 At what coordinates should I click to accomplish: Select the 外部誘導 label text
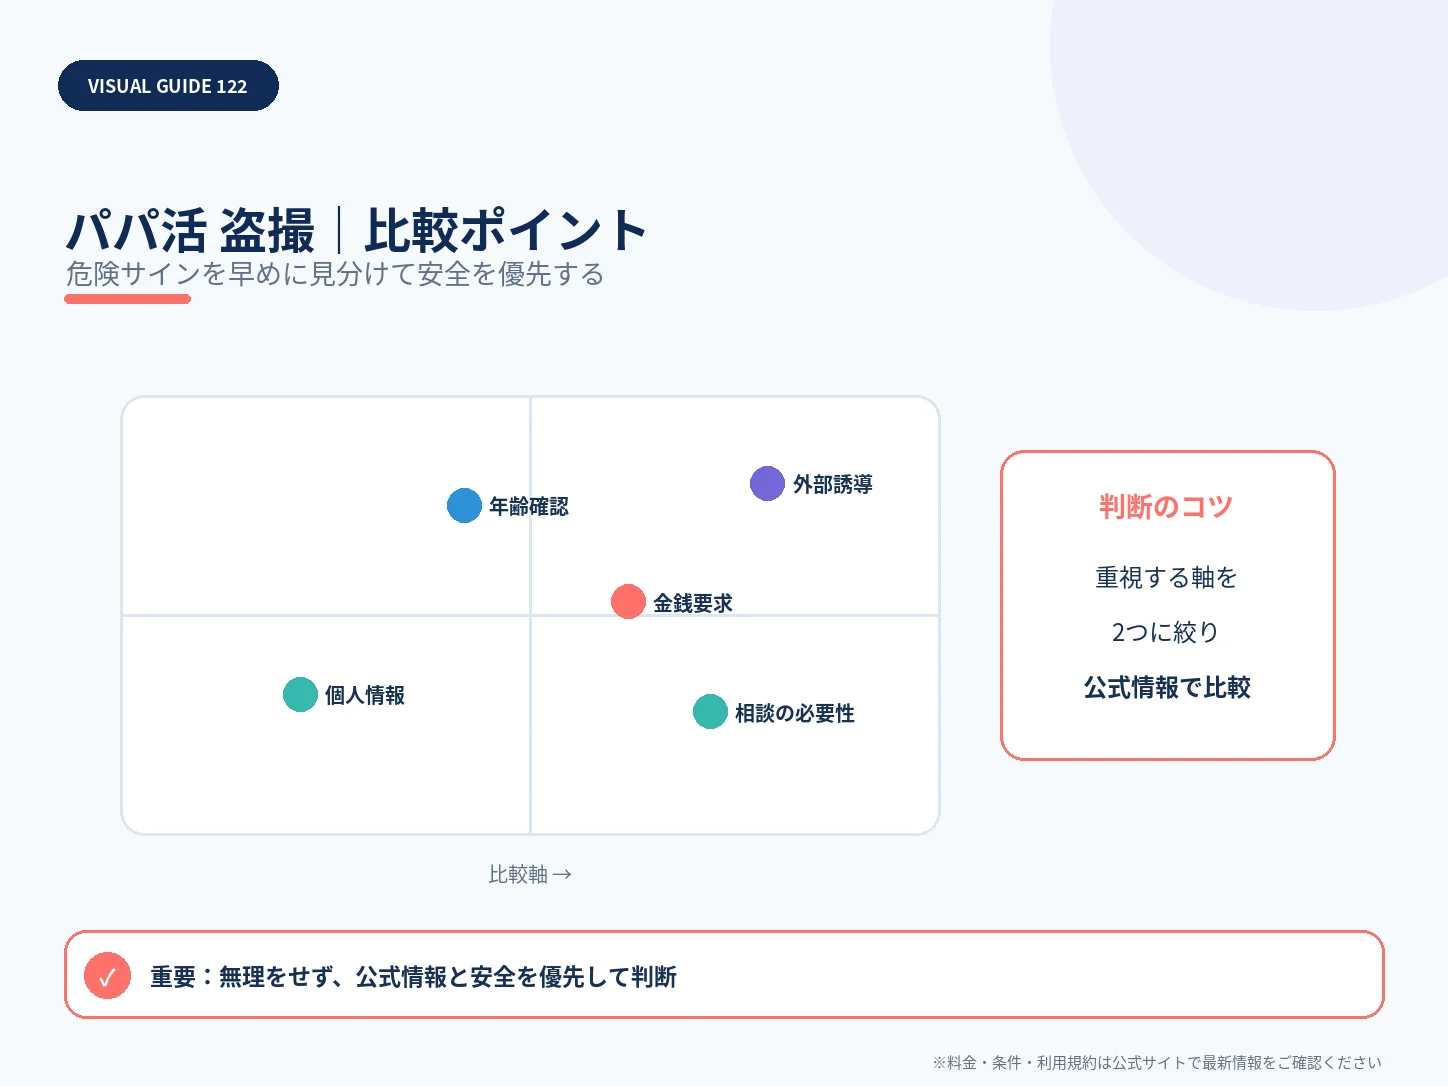(x=833, y=484)
